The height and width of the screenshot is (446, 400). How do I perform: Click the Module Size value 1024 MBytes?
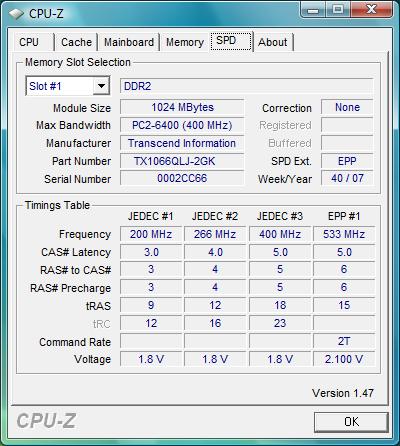182,107
